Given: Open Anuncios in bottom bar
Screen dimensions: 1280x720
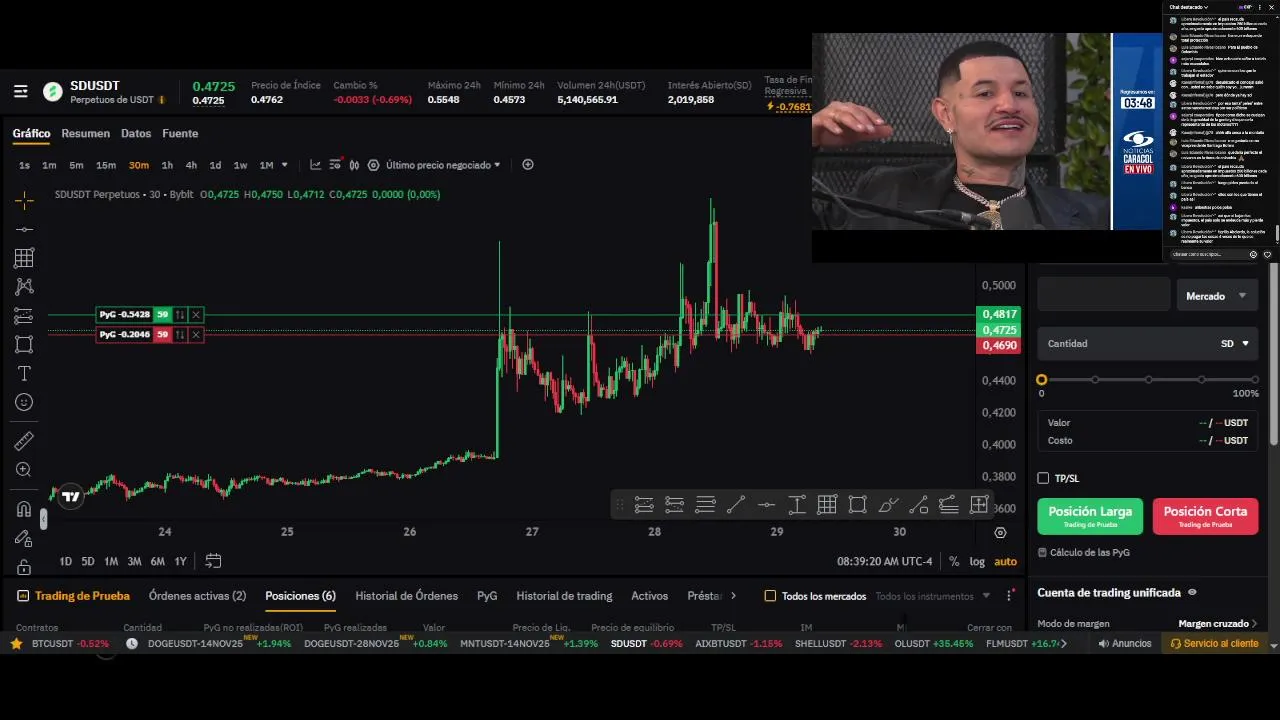Looking at the screenshot, I should (x=1125, y=644).
